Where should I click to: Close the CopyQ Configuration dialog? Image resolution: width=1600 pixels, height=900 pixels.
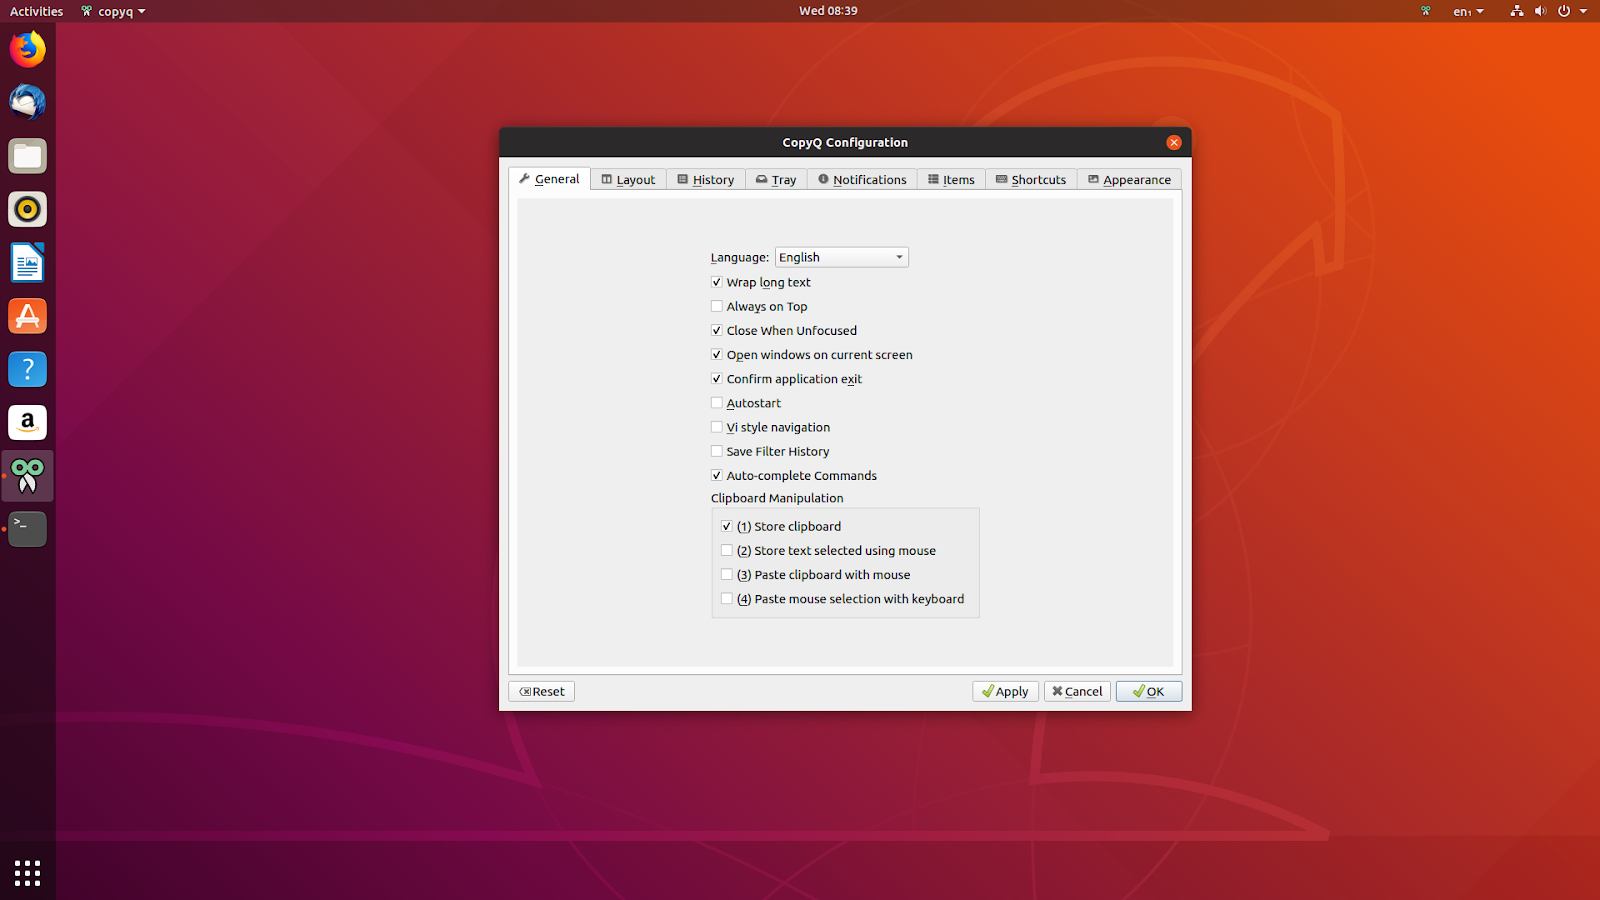1174,142
